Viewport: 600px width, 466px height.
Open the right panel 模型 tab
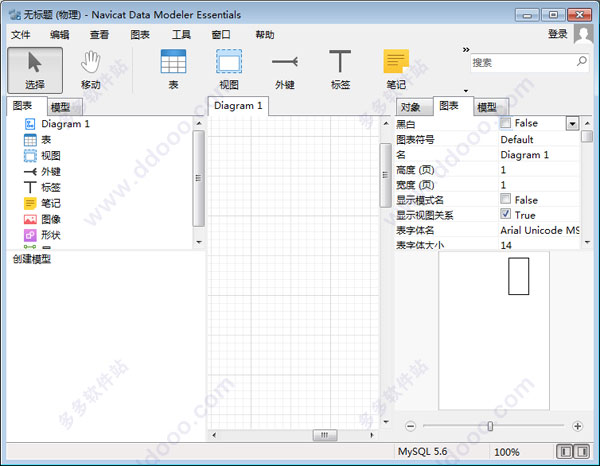491,107
